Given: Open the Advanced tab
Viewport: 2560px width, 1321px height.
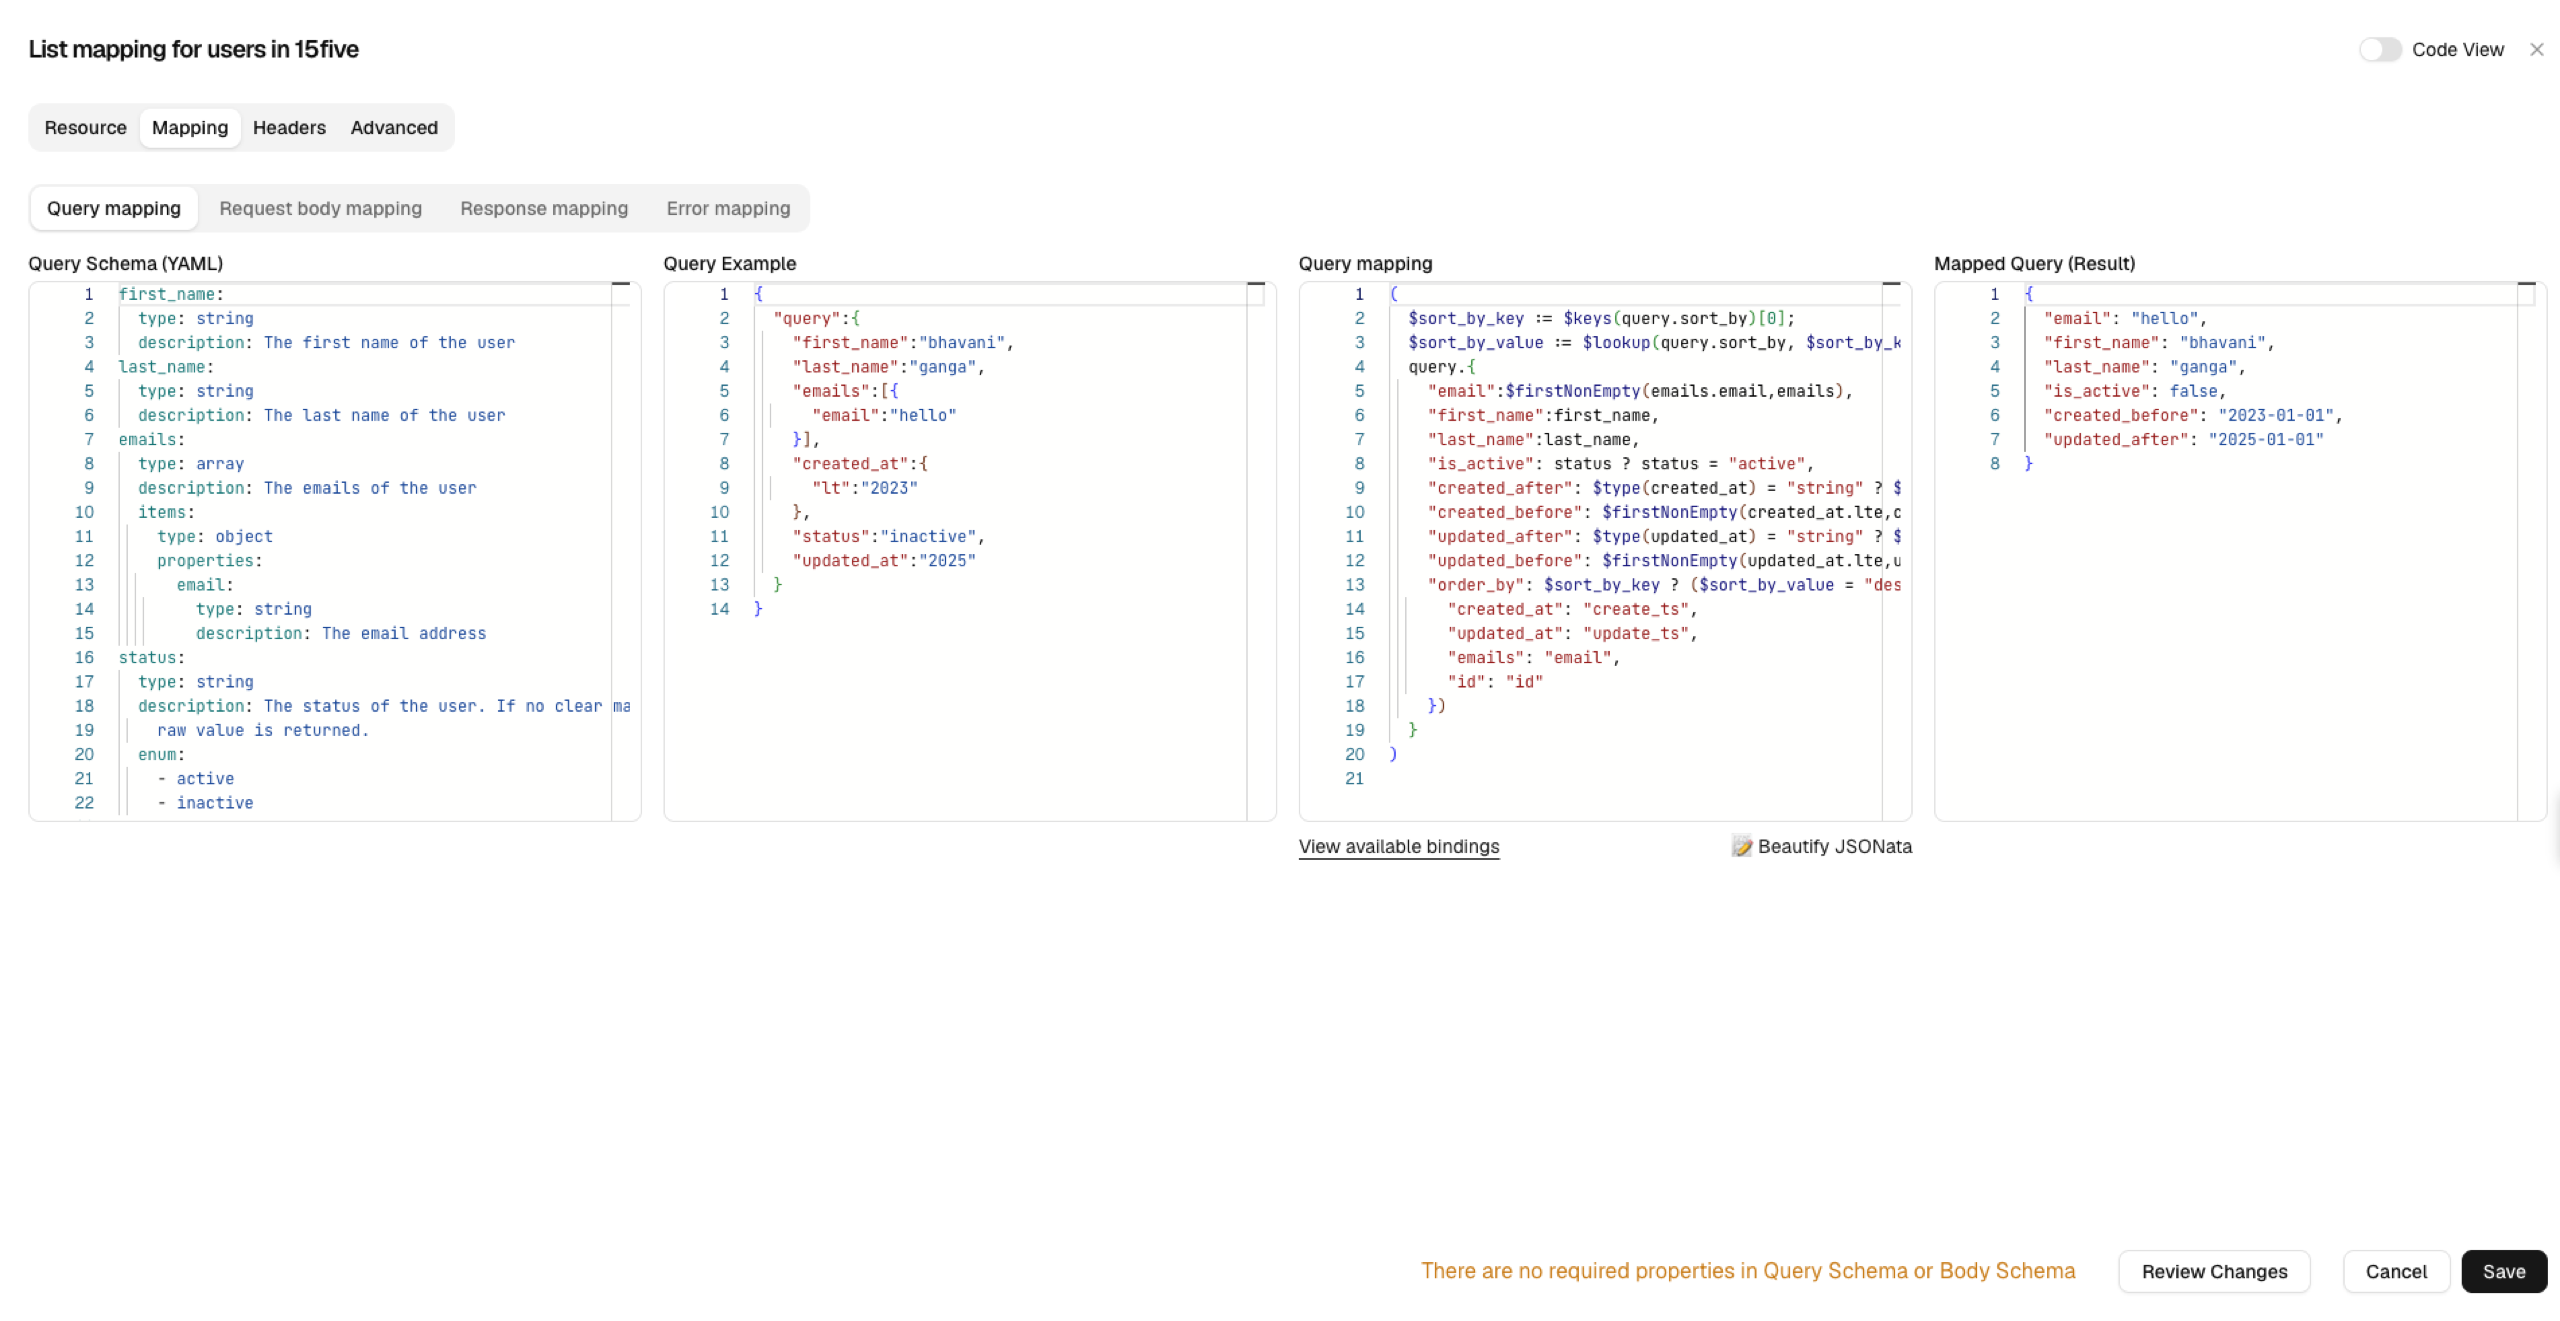Looking at the screenshot, I should tap(394, 128).
